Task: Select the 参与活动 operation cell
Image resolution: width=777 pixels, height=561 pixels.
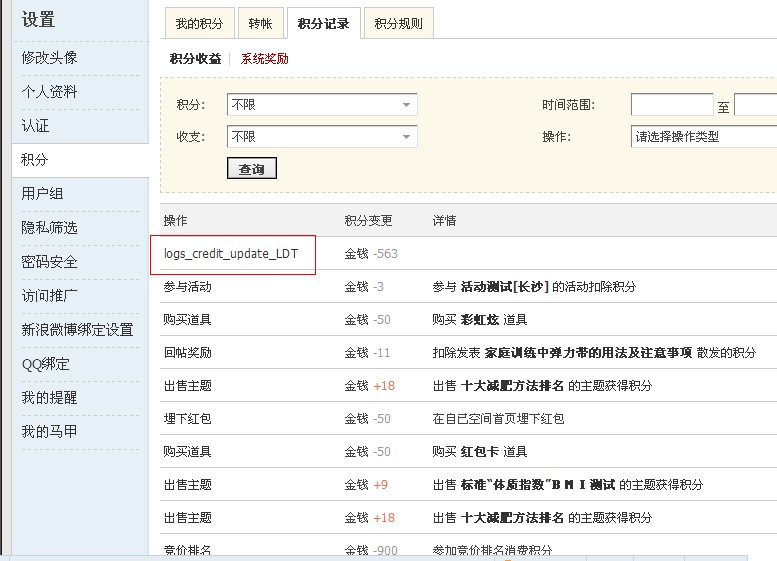Action: point(188,287)
